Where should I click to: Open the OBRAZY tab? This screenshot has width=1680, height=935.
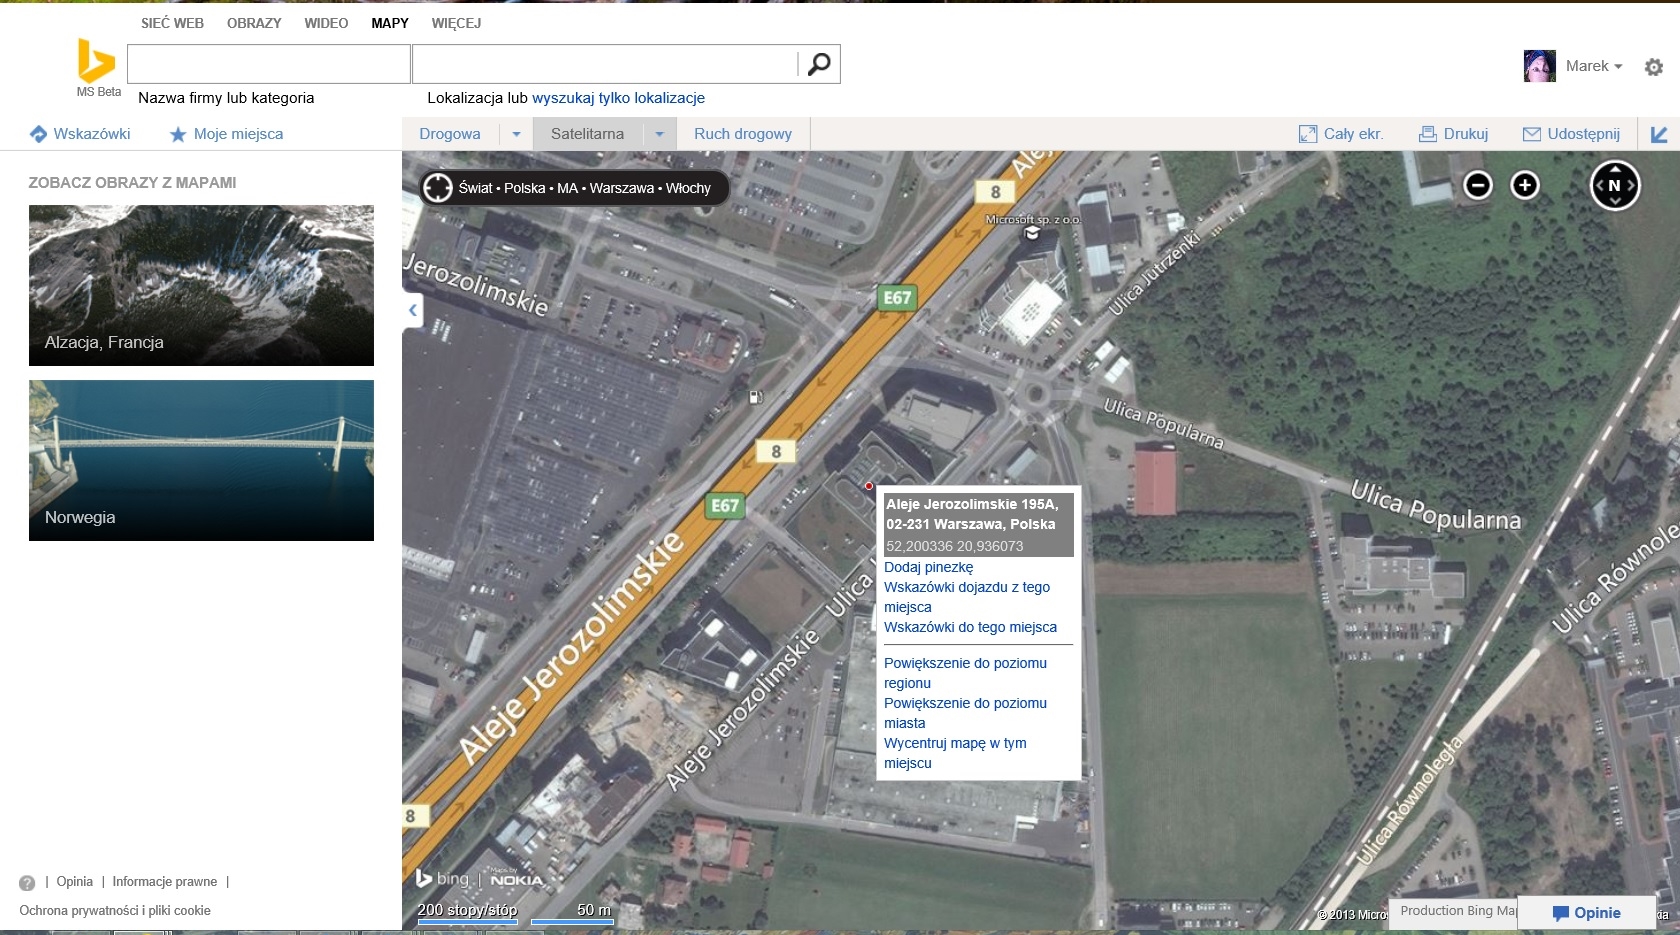click(254, 23)
